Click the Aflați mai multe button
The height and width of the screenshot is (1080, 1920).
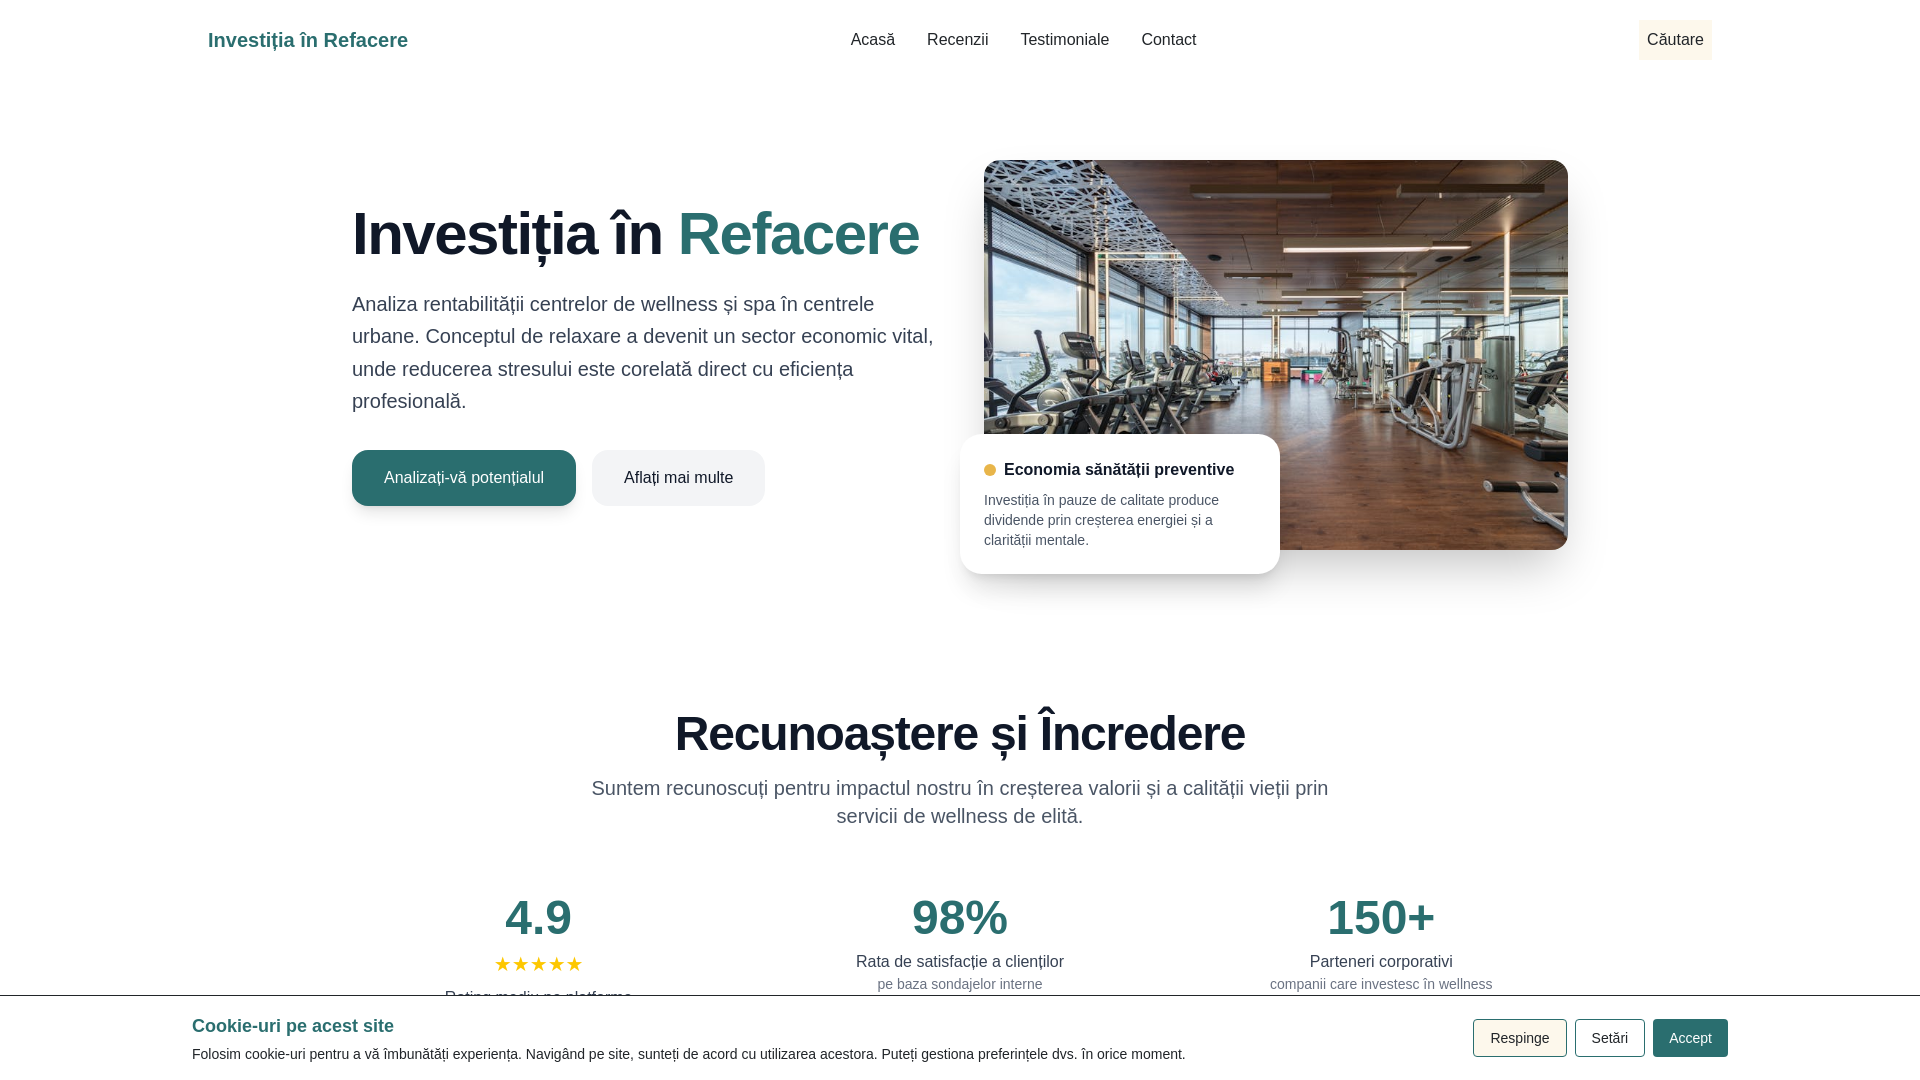pyautogui.click(x=678, y=478)
